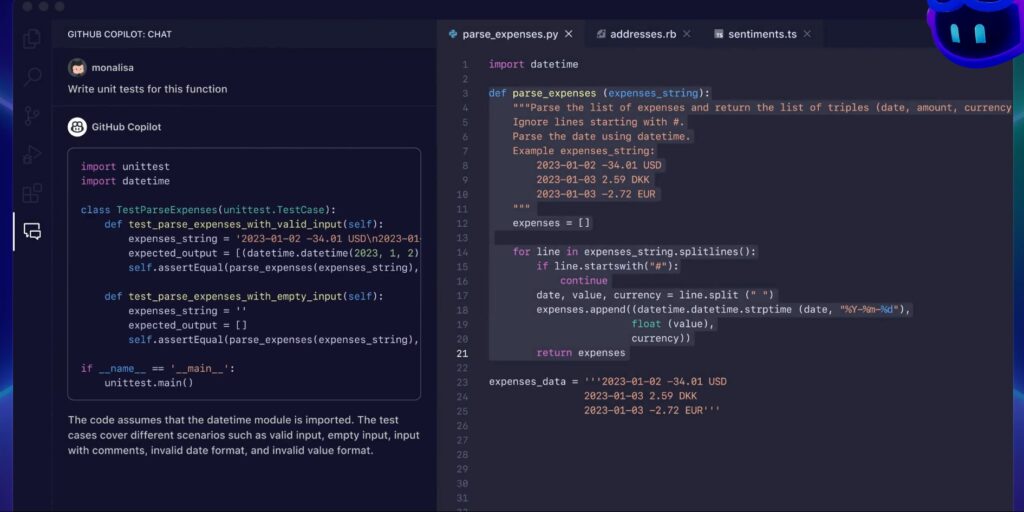Open the Extensions blocks icon
This screenshot has height=512, width=1024.
[32, 193]
